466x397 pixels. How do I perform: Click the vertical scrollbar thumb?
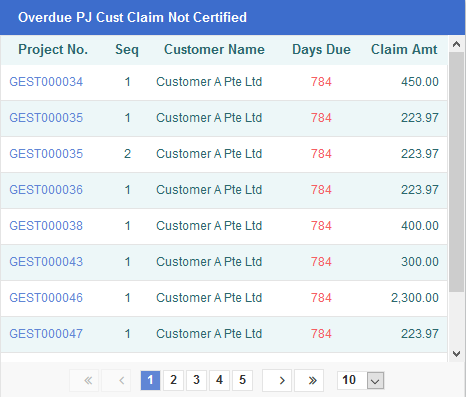[456, 172]
